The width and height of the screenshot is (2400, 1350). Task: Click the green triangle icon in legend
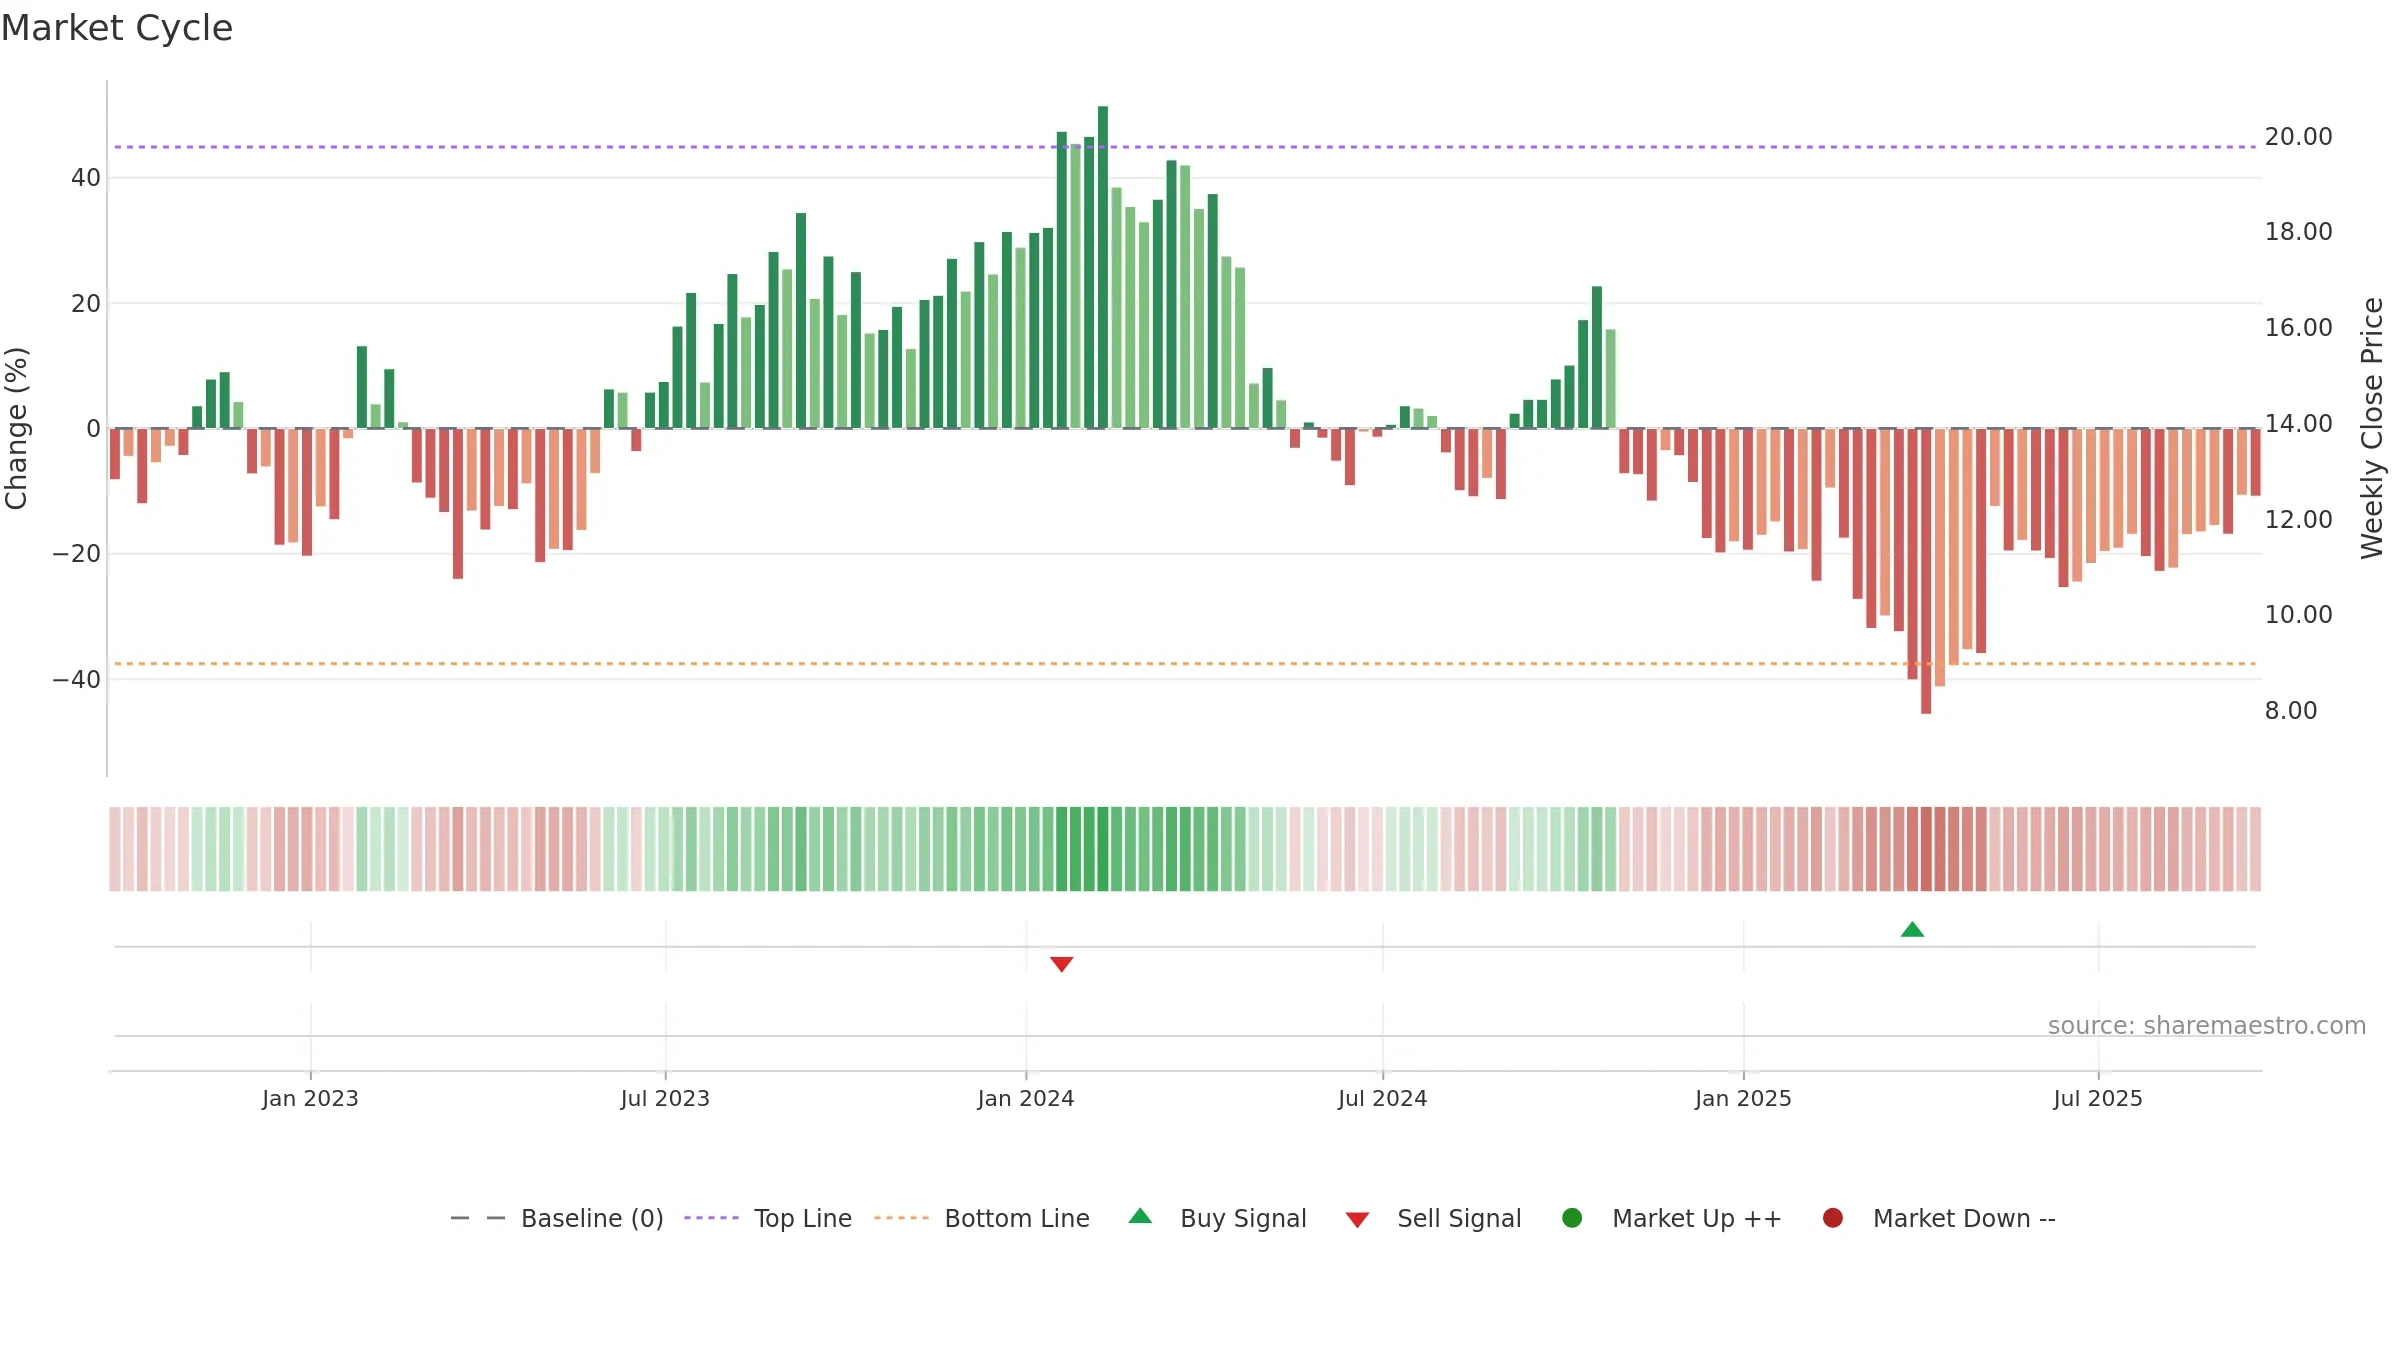[1140, 1216]
